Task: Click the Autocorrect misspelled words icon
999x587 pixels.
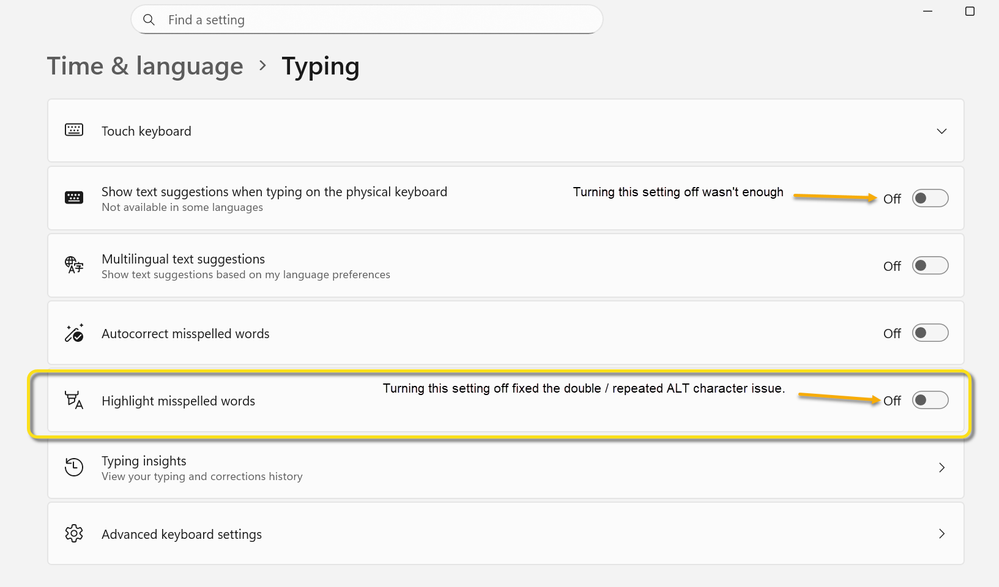Action: click(74, 333)
